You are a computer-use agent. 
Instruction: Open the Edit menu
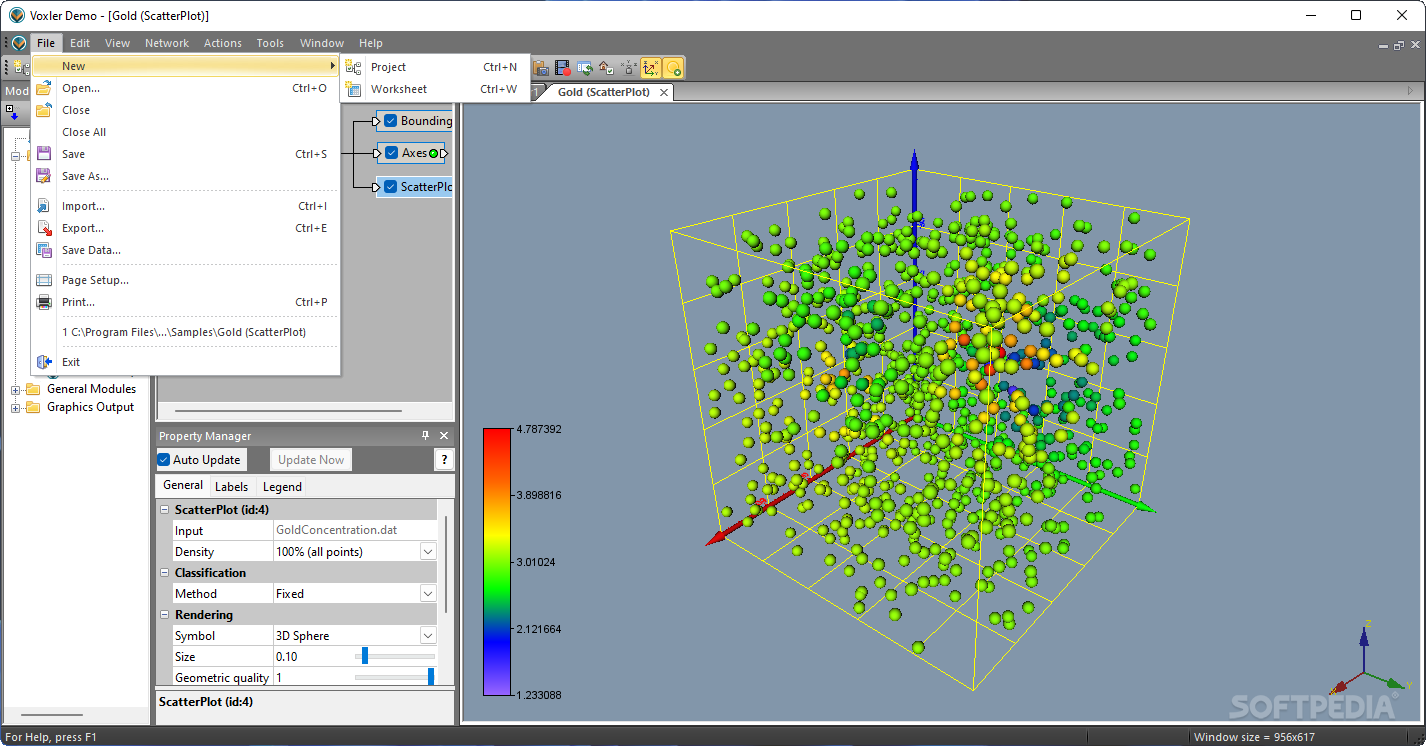pos(80,43)
